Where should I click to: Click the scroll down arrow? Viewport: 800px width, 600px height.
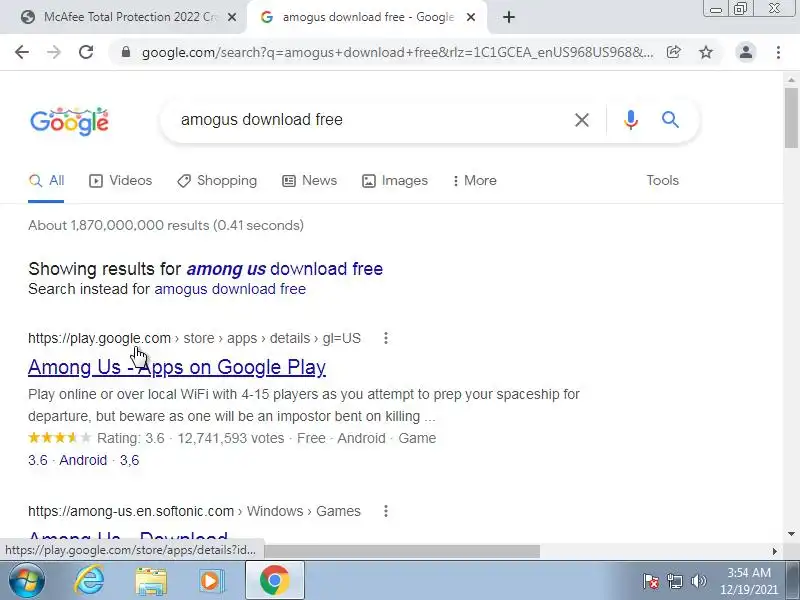pos(791,534)
